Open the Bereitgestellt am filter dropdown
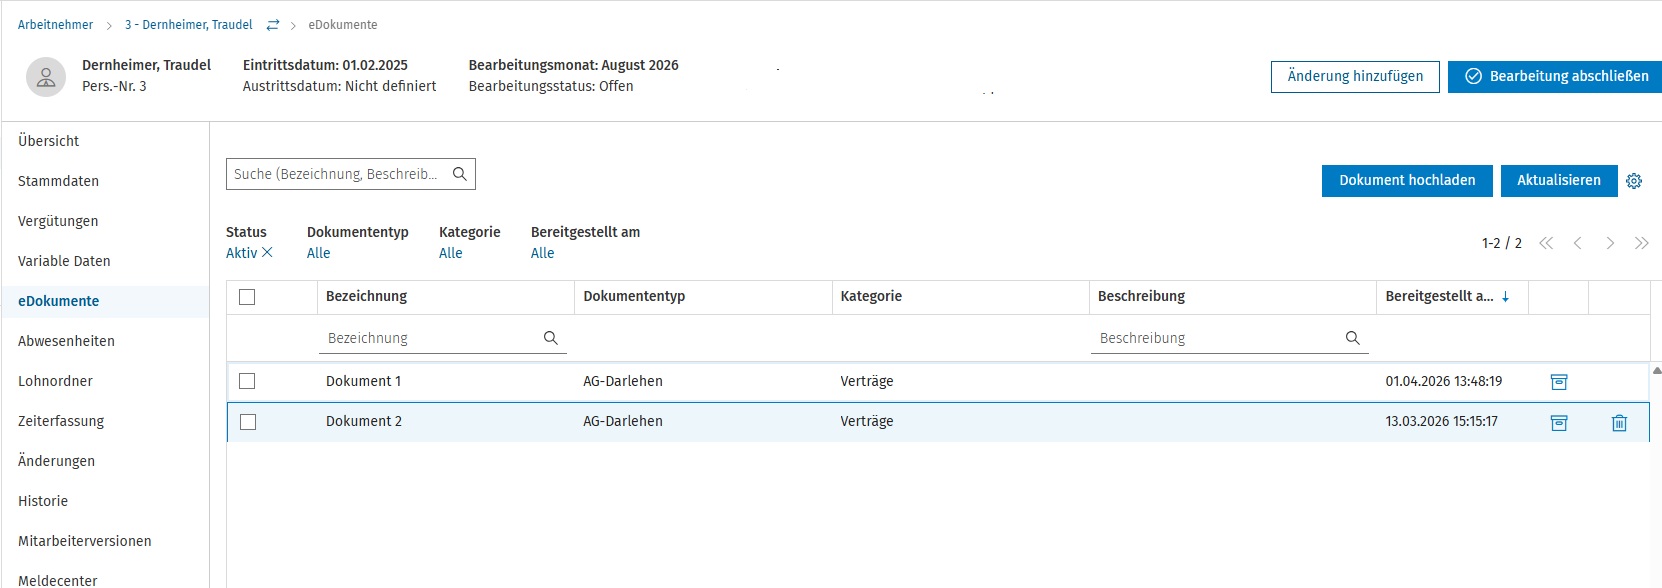Screen dimensions: 1662x588 coord(543,253)
